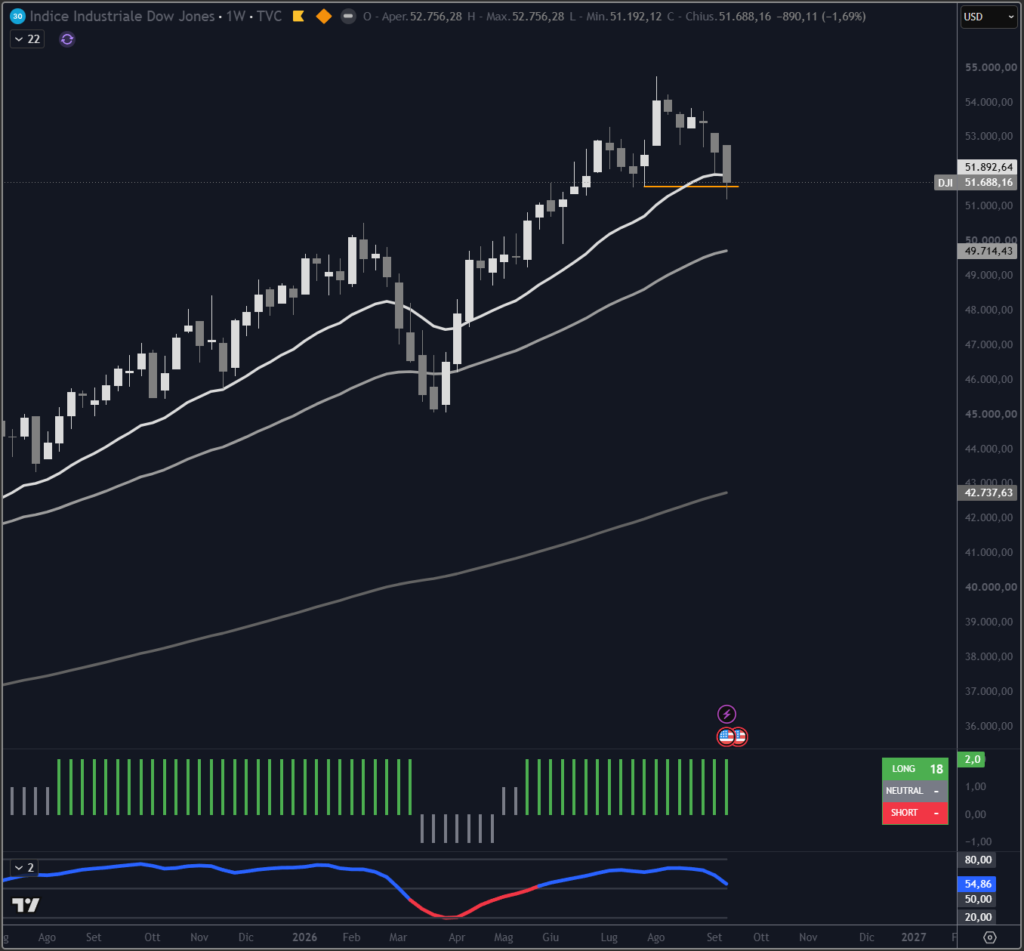This screenshot has width=1024, height=951.
Task: Click the Dow Jones symbol logo icon
Action: click(18, 16)
